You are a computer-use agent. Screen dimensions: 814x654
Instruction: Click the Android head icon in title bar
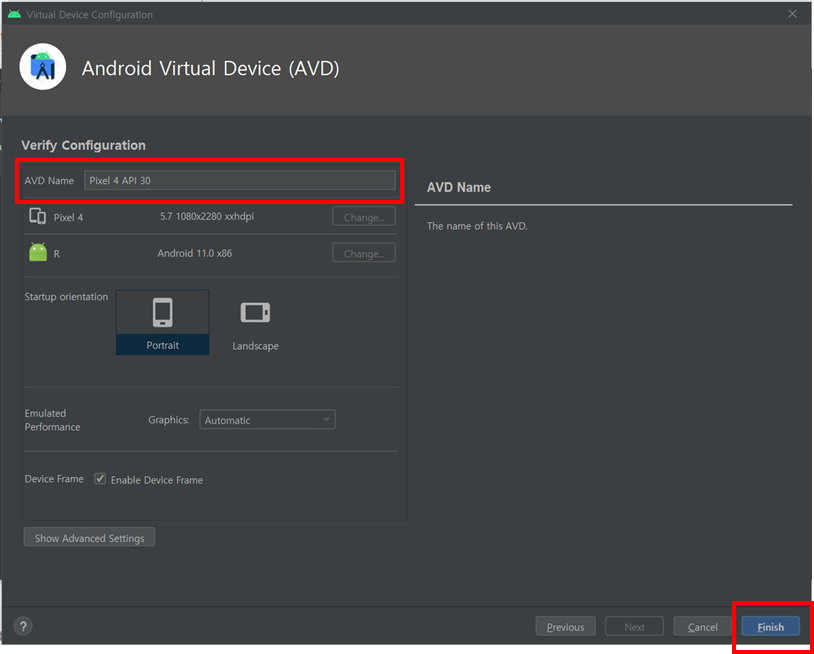coord(14,14)
